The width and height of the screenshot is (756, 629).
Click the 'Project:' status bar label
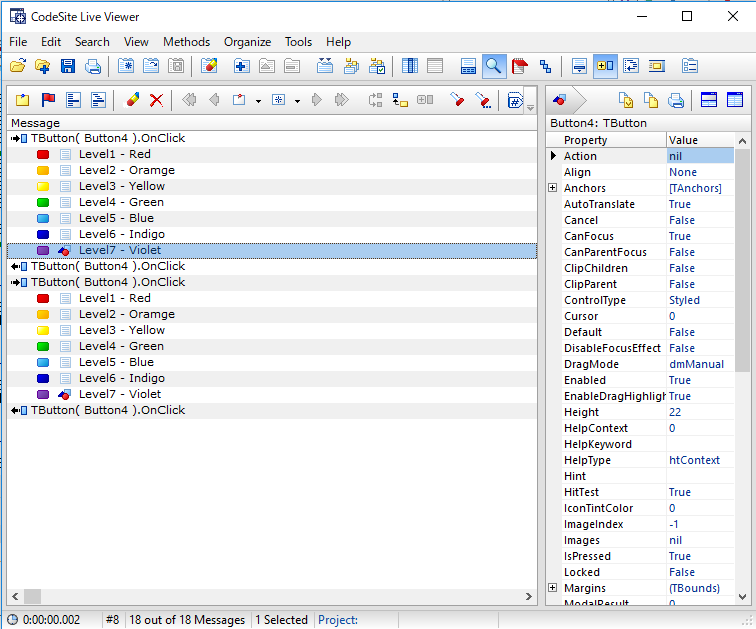click(338, 620)
